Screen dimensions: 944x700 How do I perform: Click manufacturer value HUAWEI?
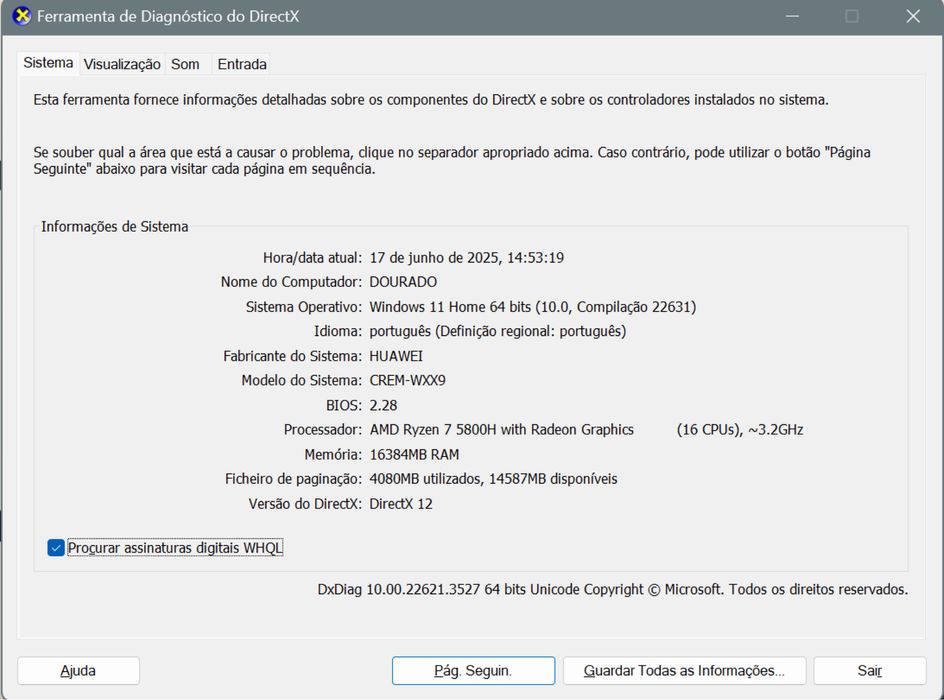pyautogui.click(x=396, y=356)
